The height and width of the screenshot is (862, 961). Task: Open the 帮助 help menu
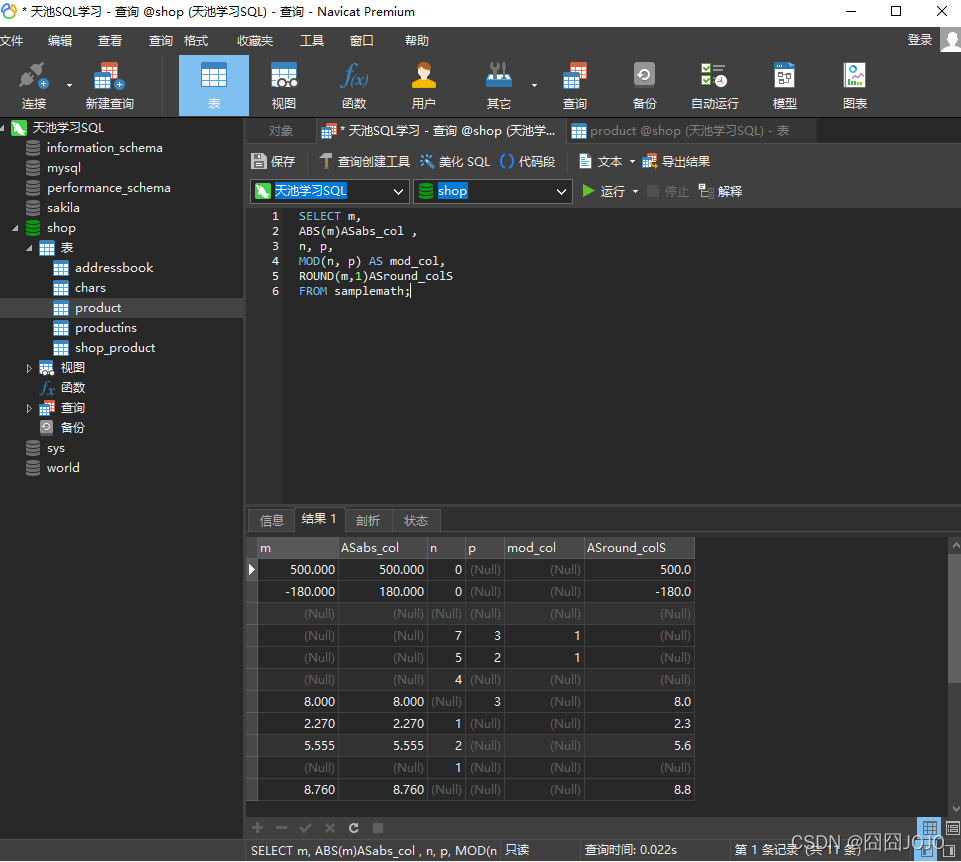[x=417, y=40]
